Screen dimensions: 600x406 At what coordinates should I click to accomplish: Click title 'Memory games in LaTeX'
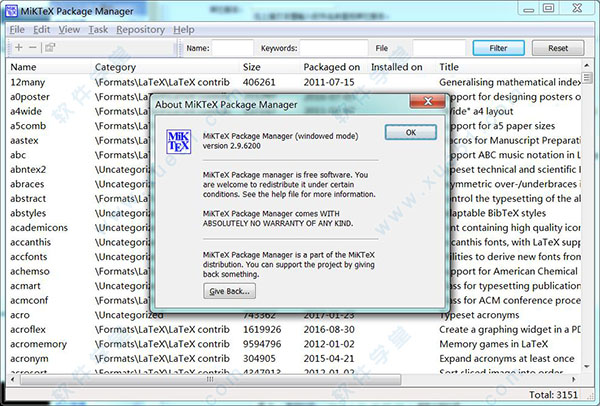(x=494, y=344)
